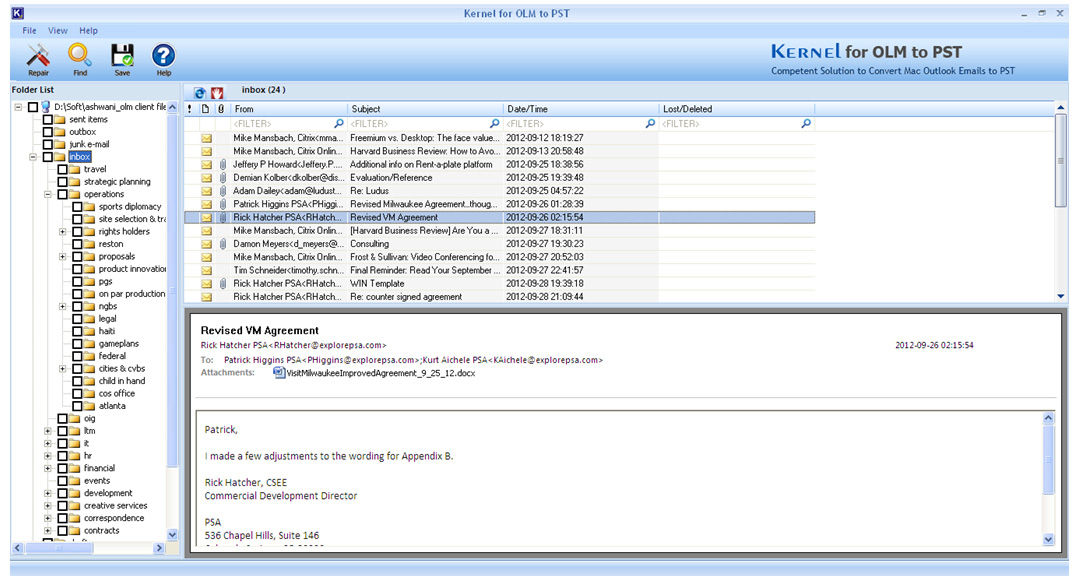Click the Find magnifier icon
Screen dimensions: 1081x576
click(80, 55)
